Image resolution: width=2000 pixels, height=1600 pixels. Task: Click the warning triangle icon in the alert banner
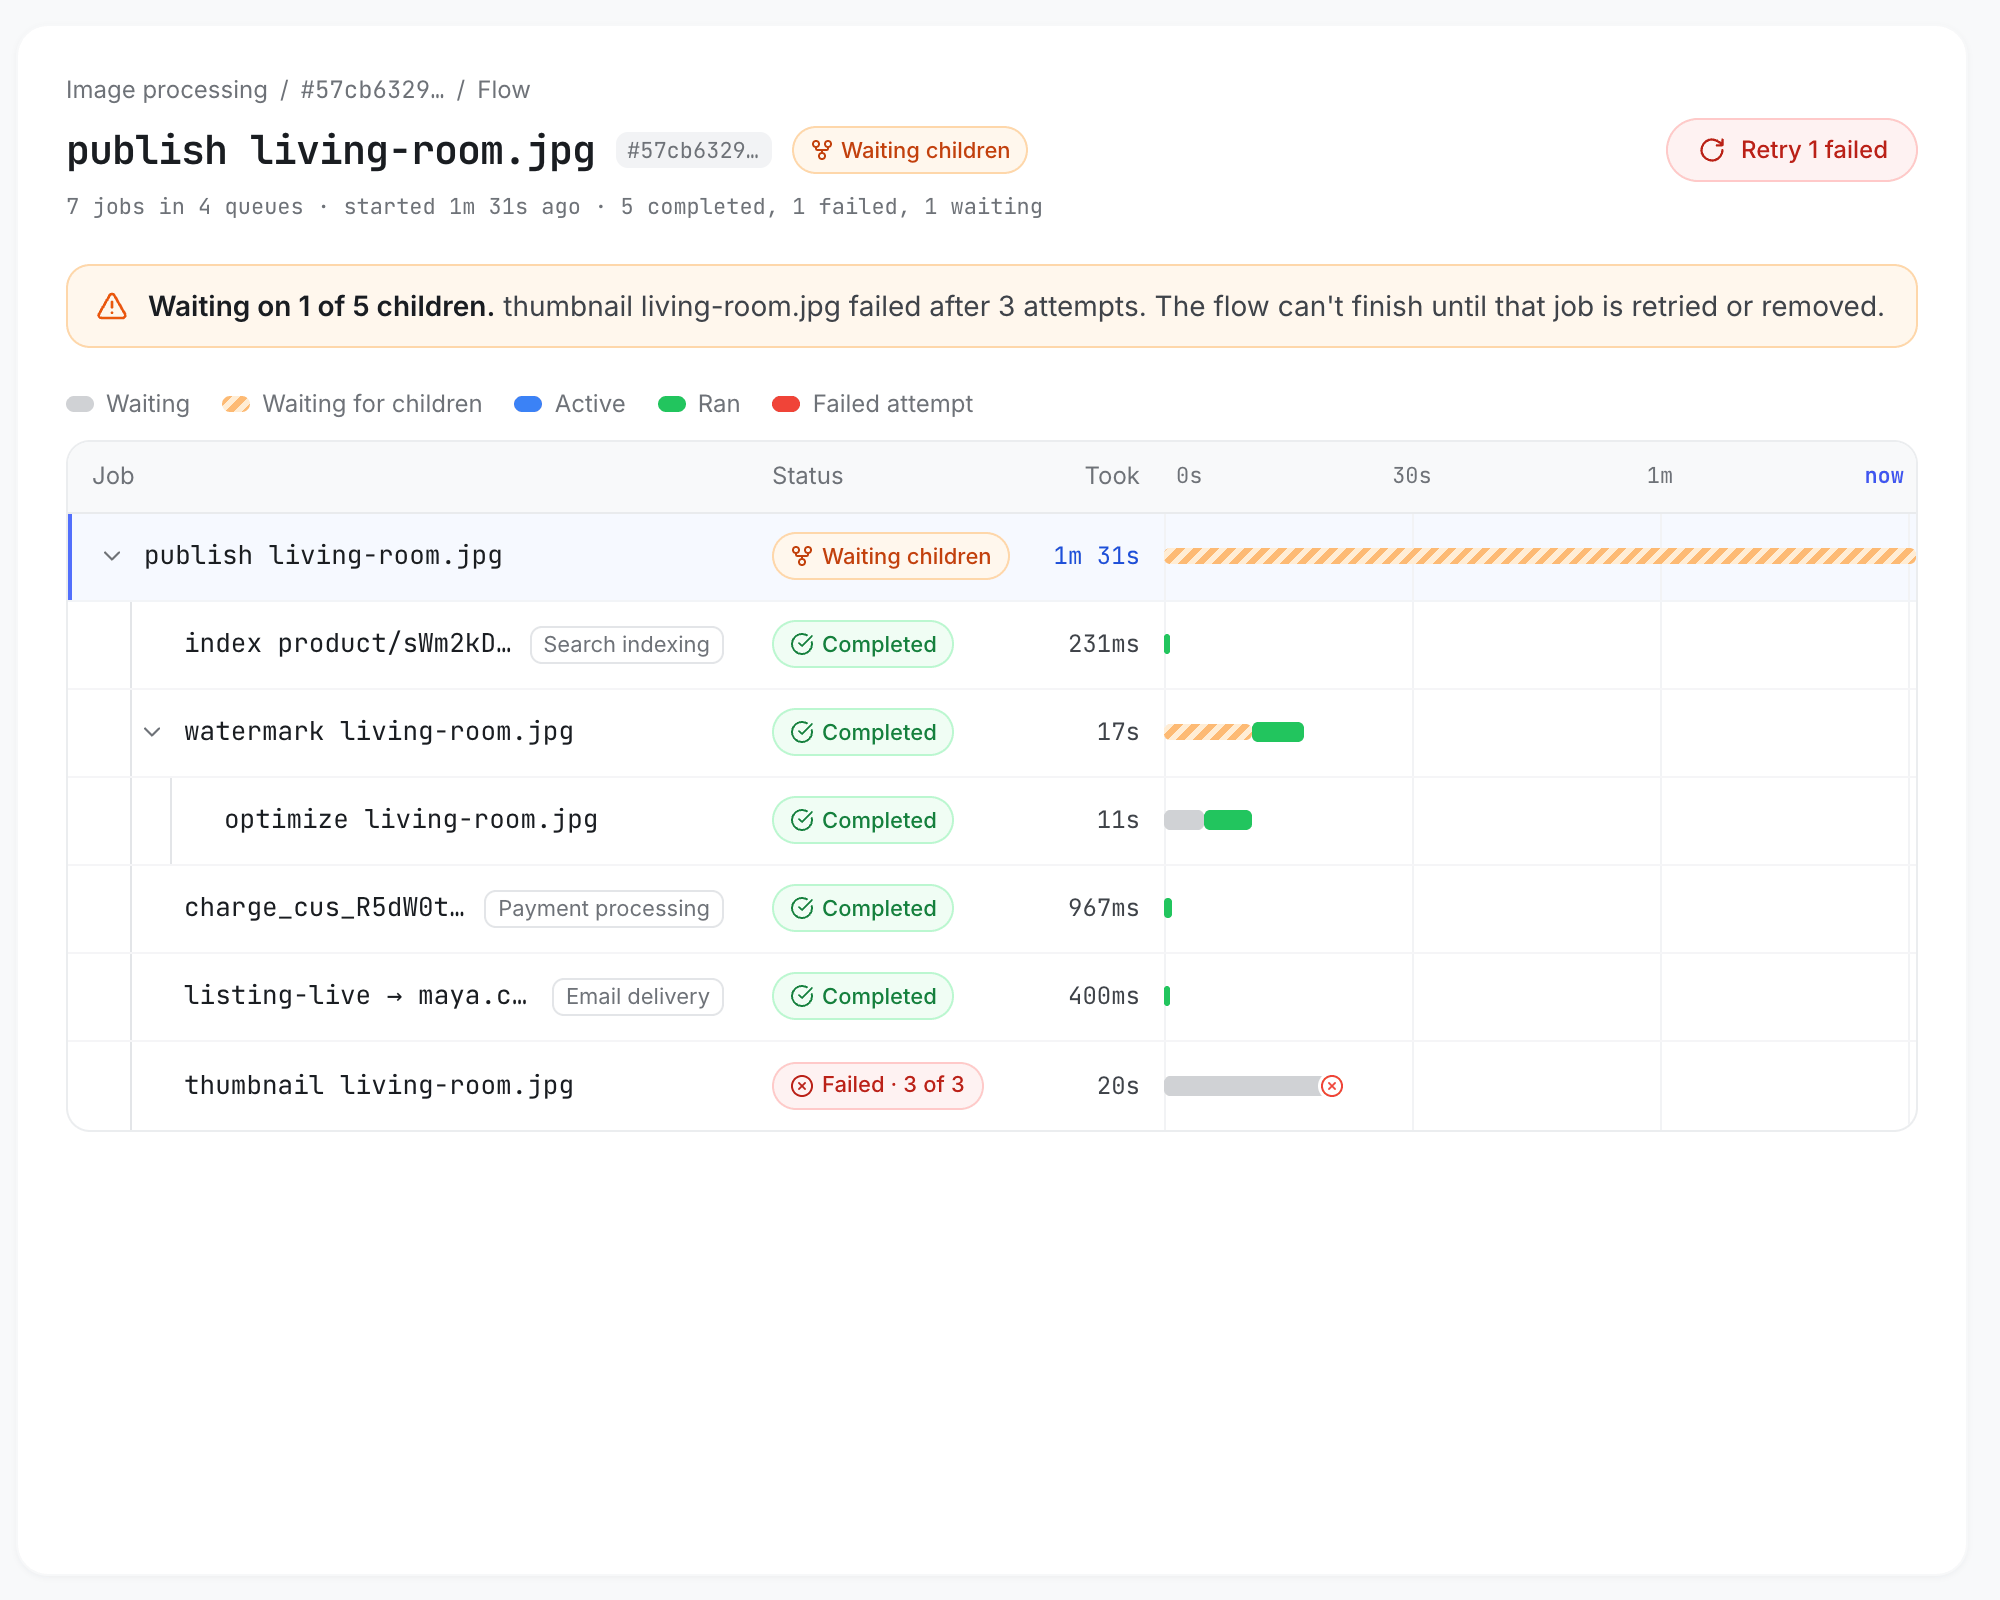click(x=112, y=306)
